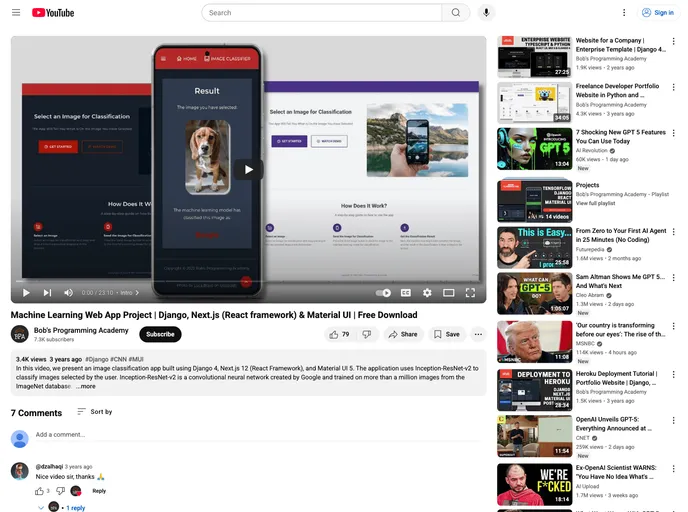Expand description with ...more
688x512 pixels.
coord(86,386)
